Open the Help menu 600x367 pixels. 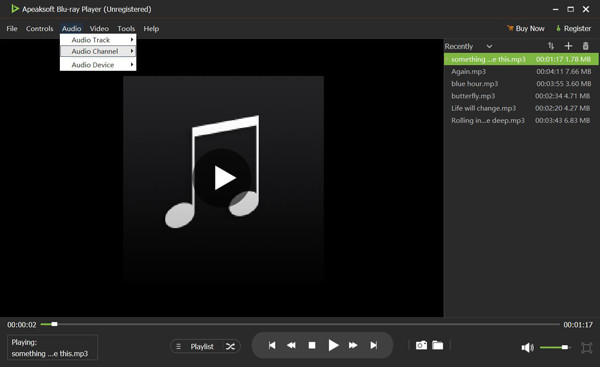pyautogui.click(x=151, y=29)
